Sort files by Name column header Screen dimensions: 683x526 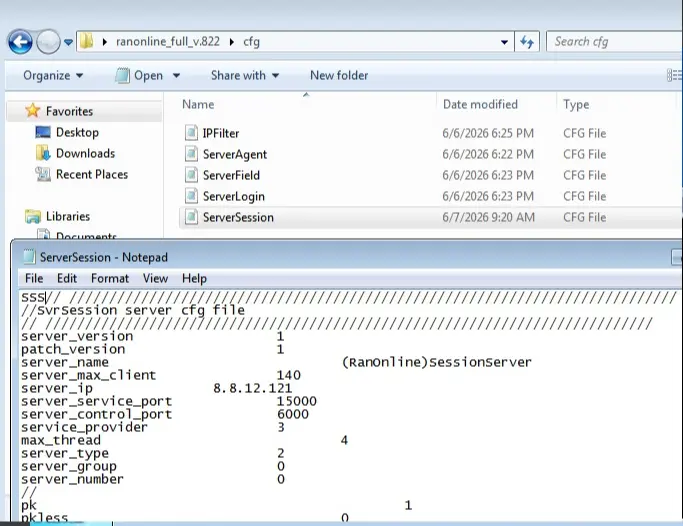point(198,105)
